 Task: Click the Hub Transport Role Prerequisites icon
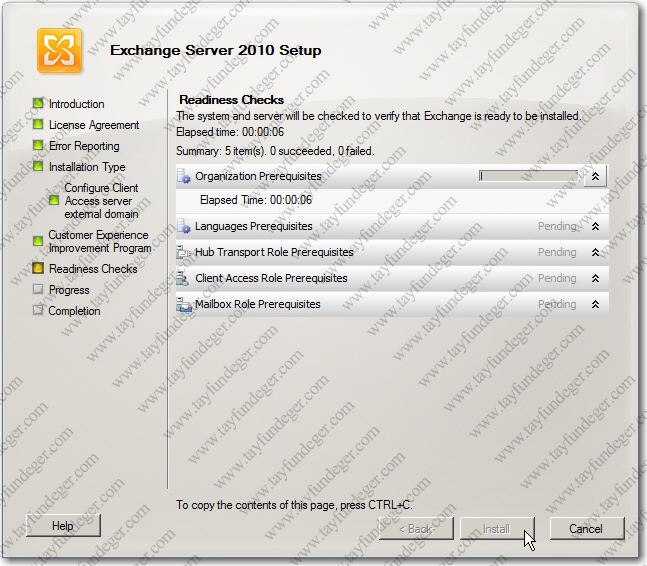tap(184, 252)
